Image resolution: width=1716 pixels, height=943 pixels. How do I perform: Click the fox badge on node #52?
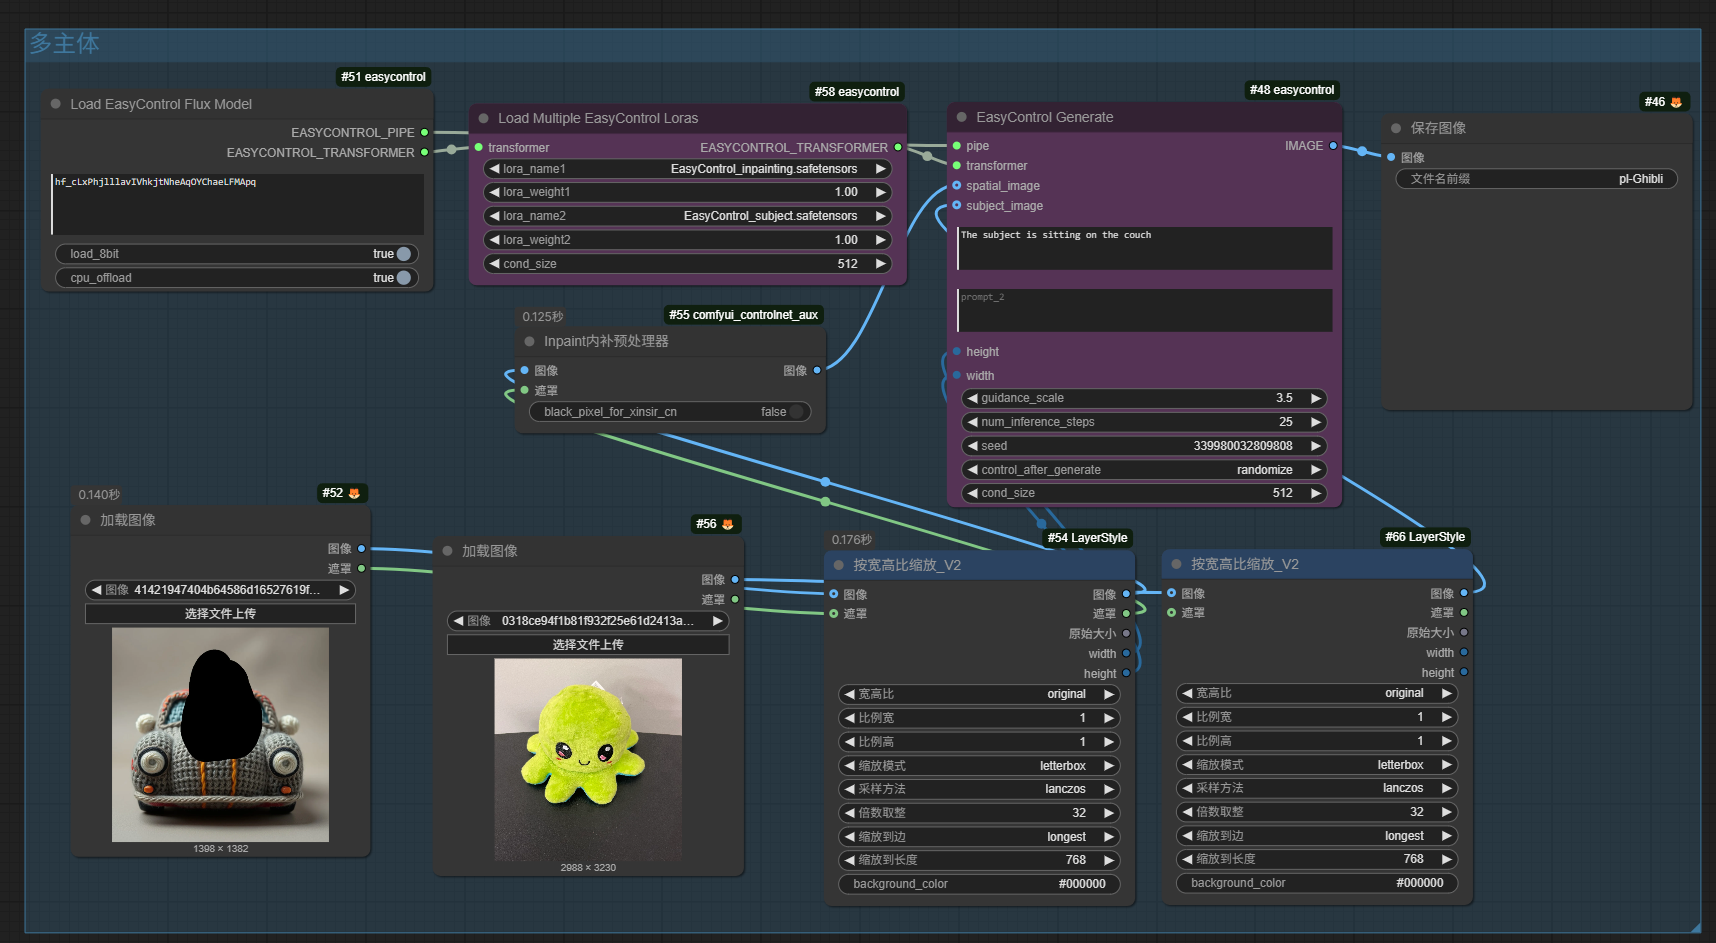[354, 493]
